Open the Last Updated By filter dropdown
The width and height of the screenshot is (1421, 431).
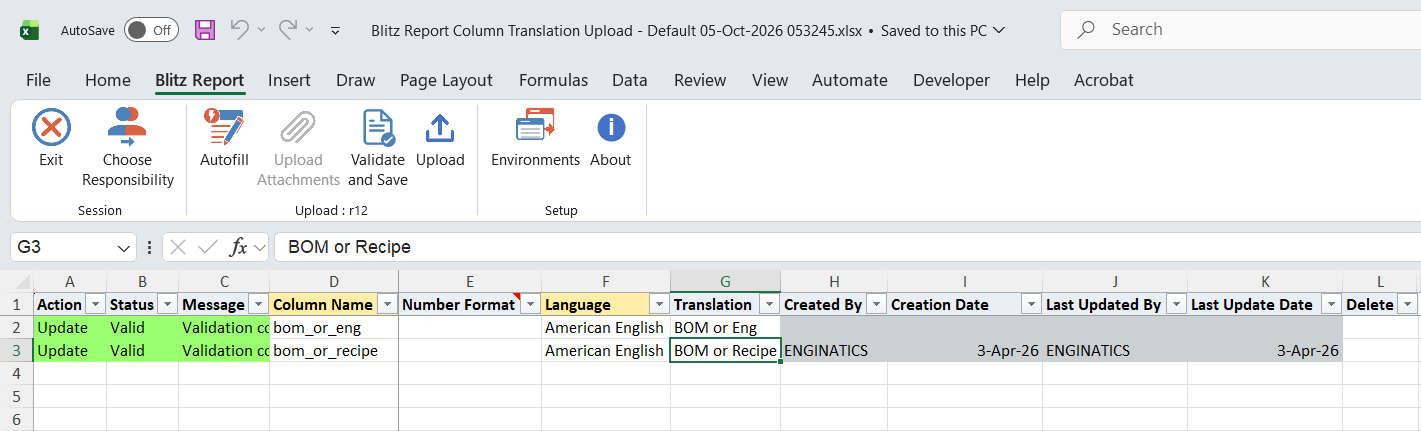tap(1175, 304)
